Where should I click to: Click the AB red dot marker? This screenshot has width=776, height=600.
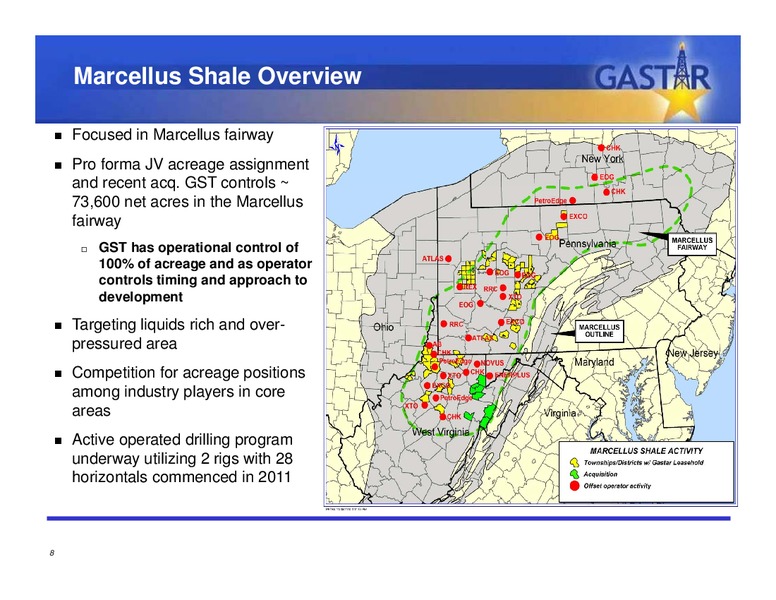(430, 345)
